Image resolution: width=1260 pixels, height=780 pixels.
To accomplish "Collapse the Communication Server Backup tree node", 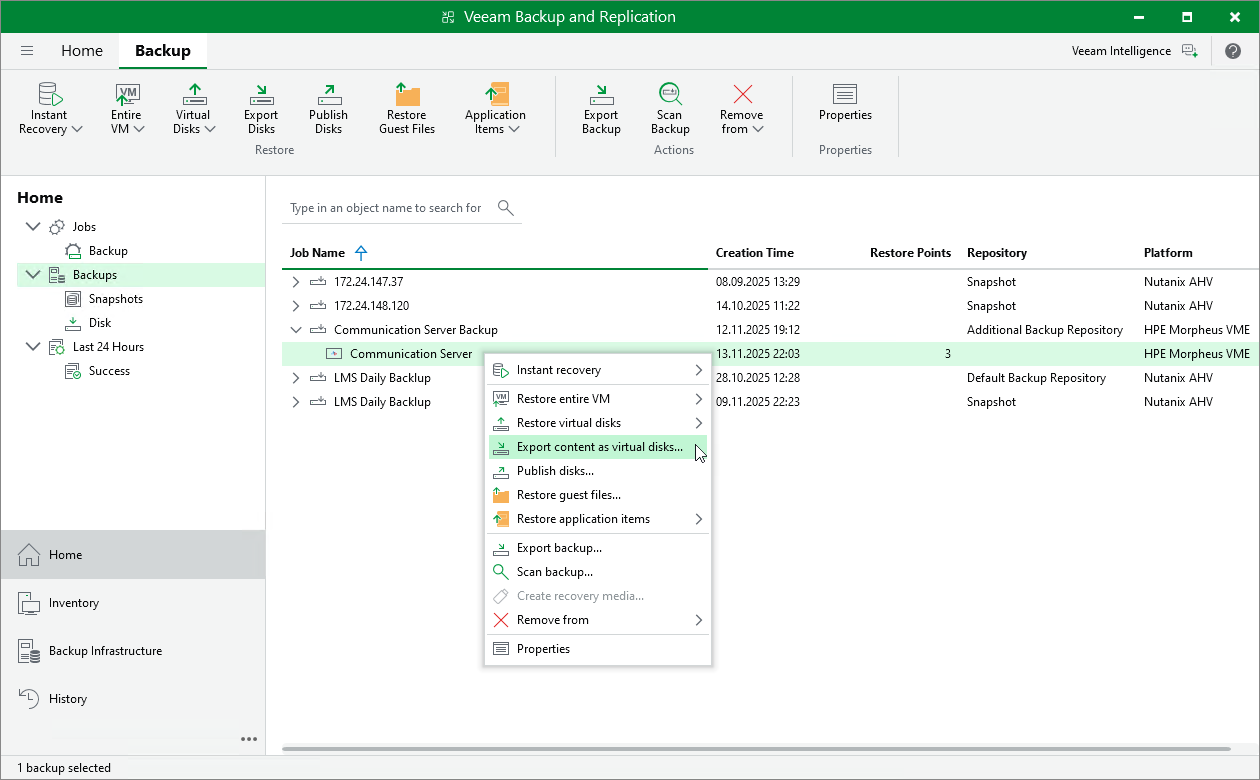I will [x=295, y=329].
